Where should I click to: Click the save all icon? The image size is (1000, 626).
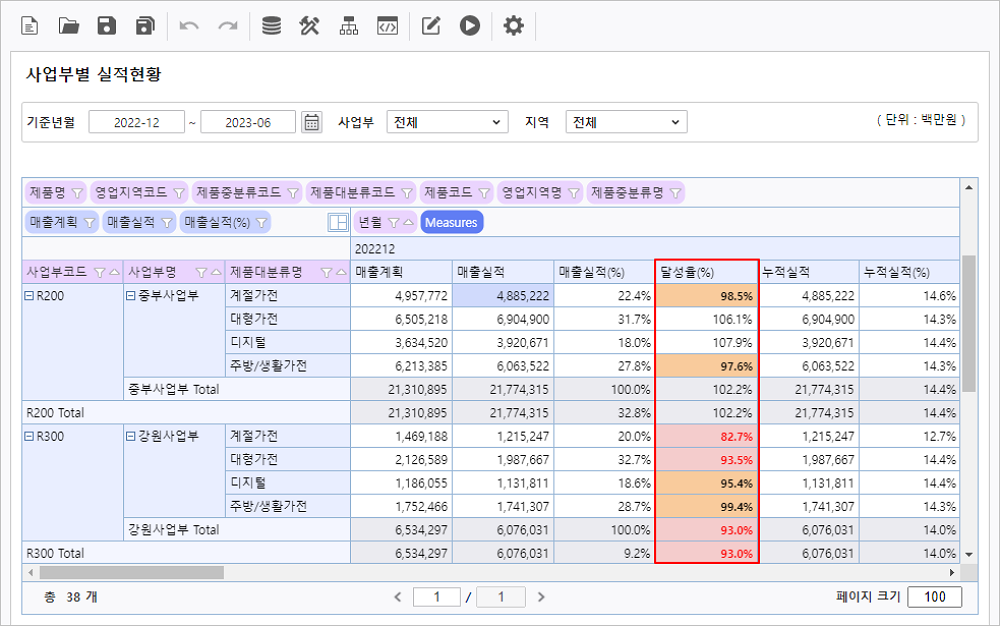146,26
